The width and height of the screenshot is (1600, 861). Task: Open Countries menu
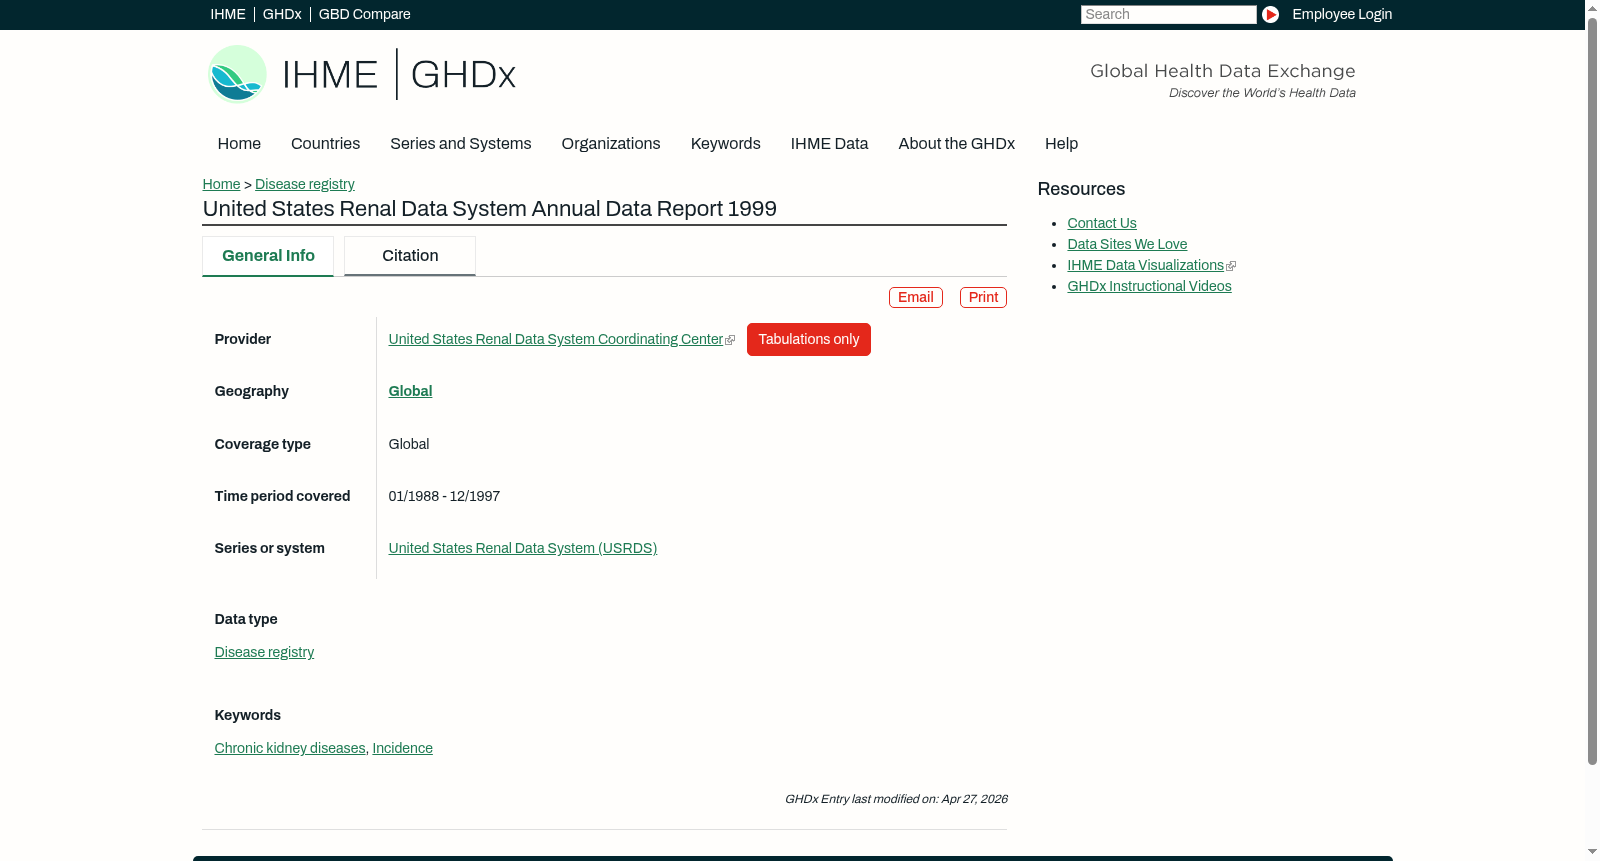[x=325, y=144]
